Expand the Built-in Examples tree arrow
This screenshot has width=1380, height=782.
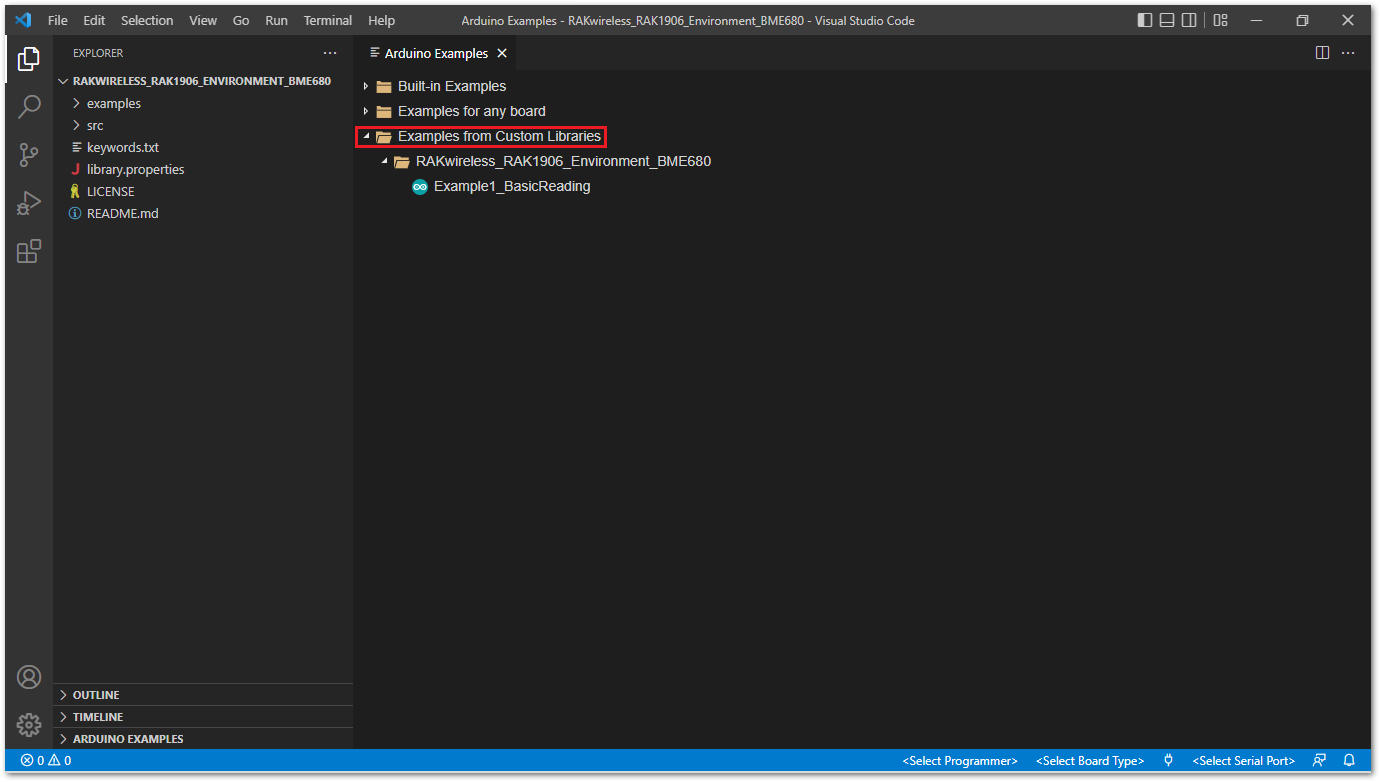pos(366,86)
